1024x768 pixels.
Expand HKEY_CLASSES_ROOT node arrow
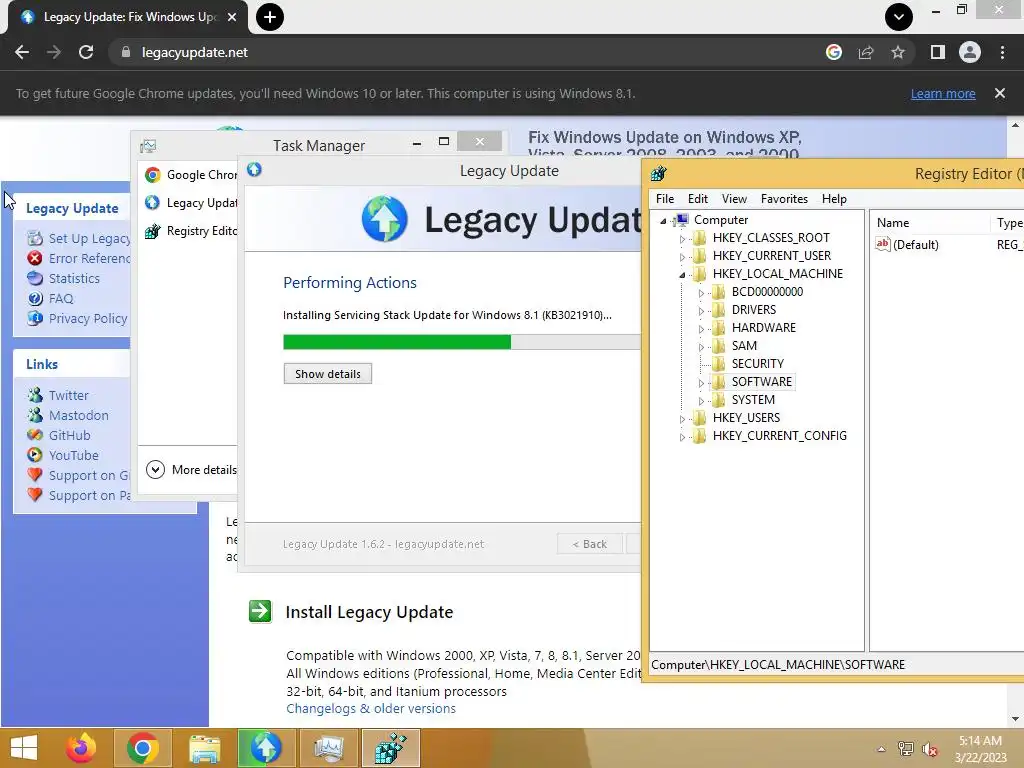[x=682, y=239]
